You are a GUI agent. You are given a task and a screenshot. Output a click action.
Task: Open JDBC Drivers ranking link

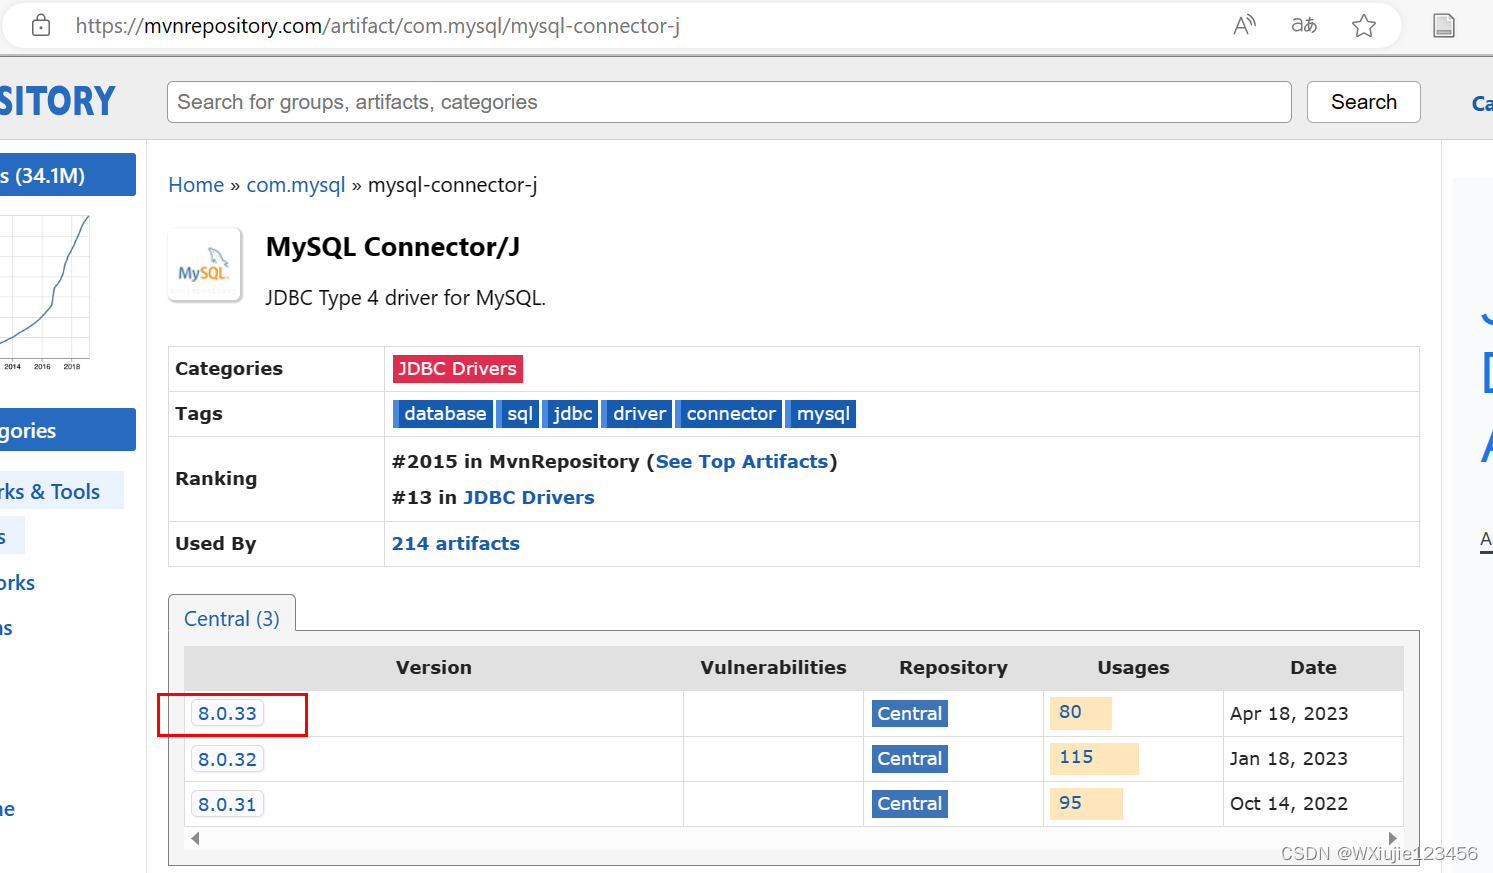pos(529,498)
